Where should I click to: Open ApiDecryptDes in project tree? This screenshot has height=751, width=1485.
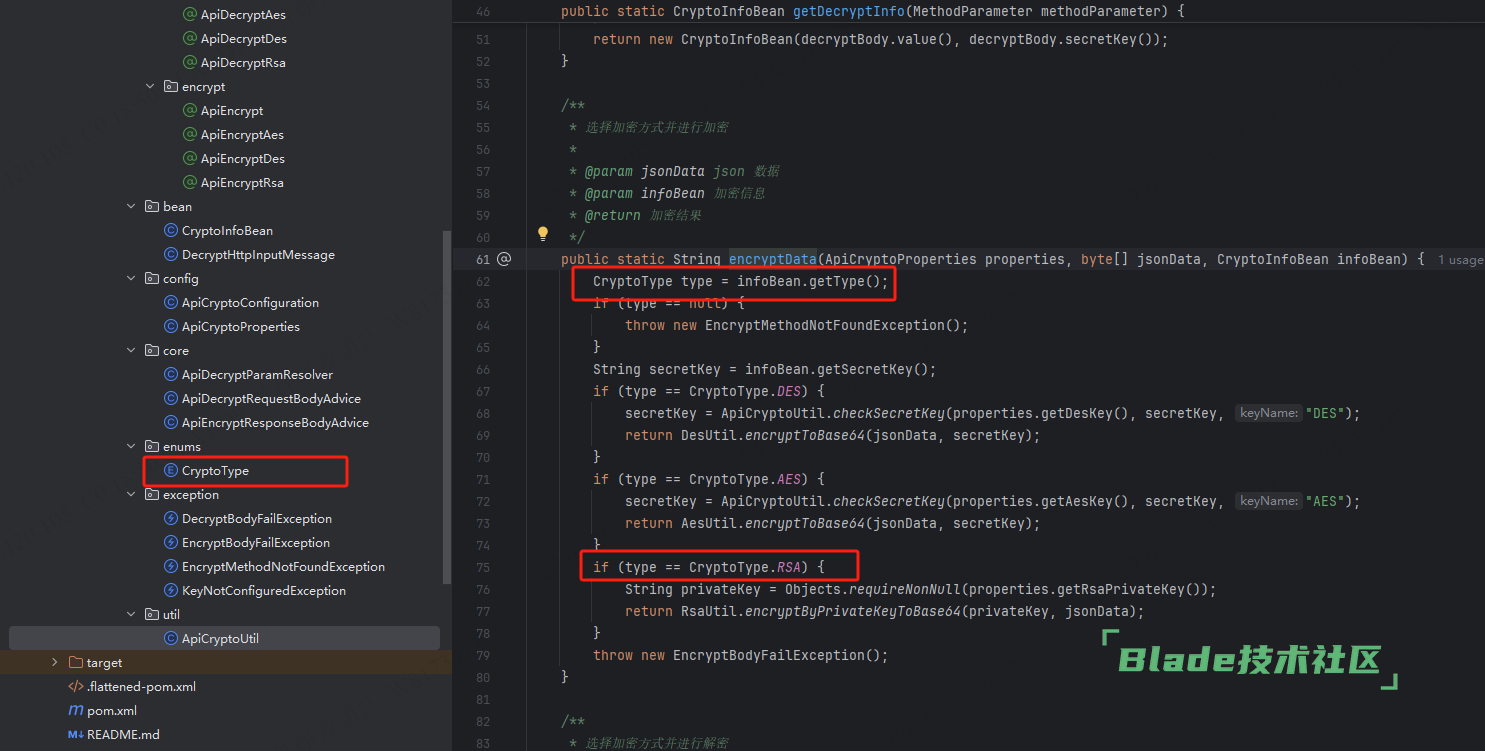(243, 39)
